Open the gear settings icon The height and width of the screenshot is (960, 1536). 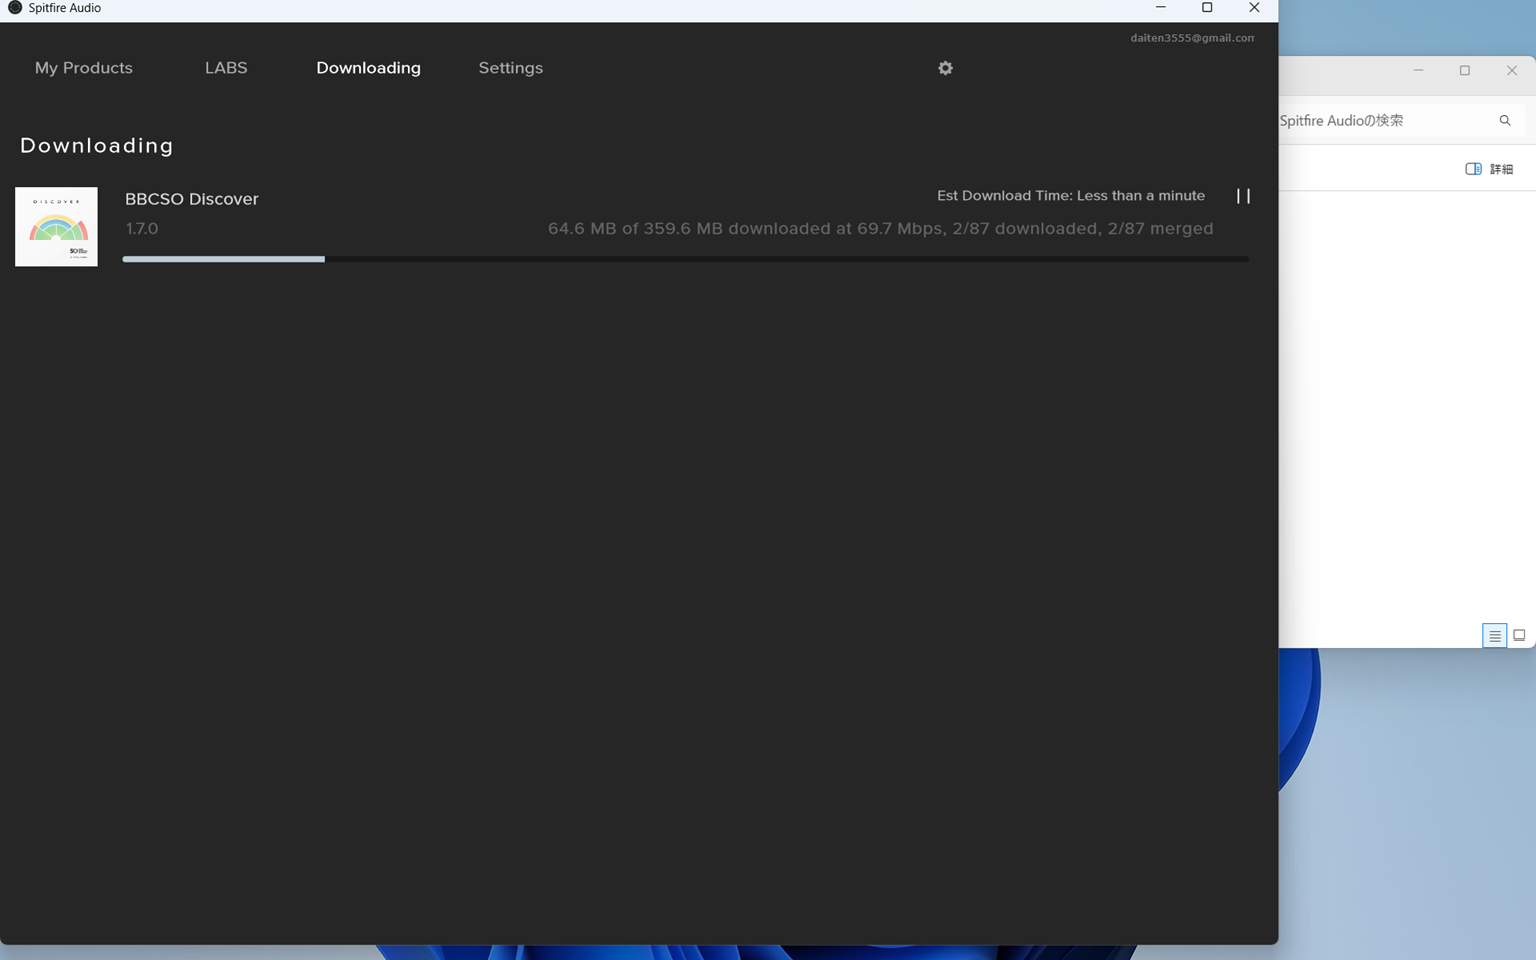[945, 68]
